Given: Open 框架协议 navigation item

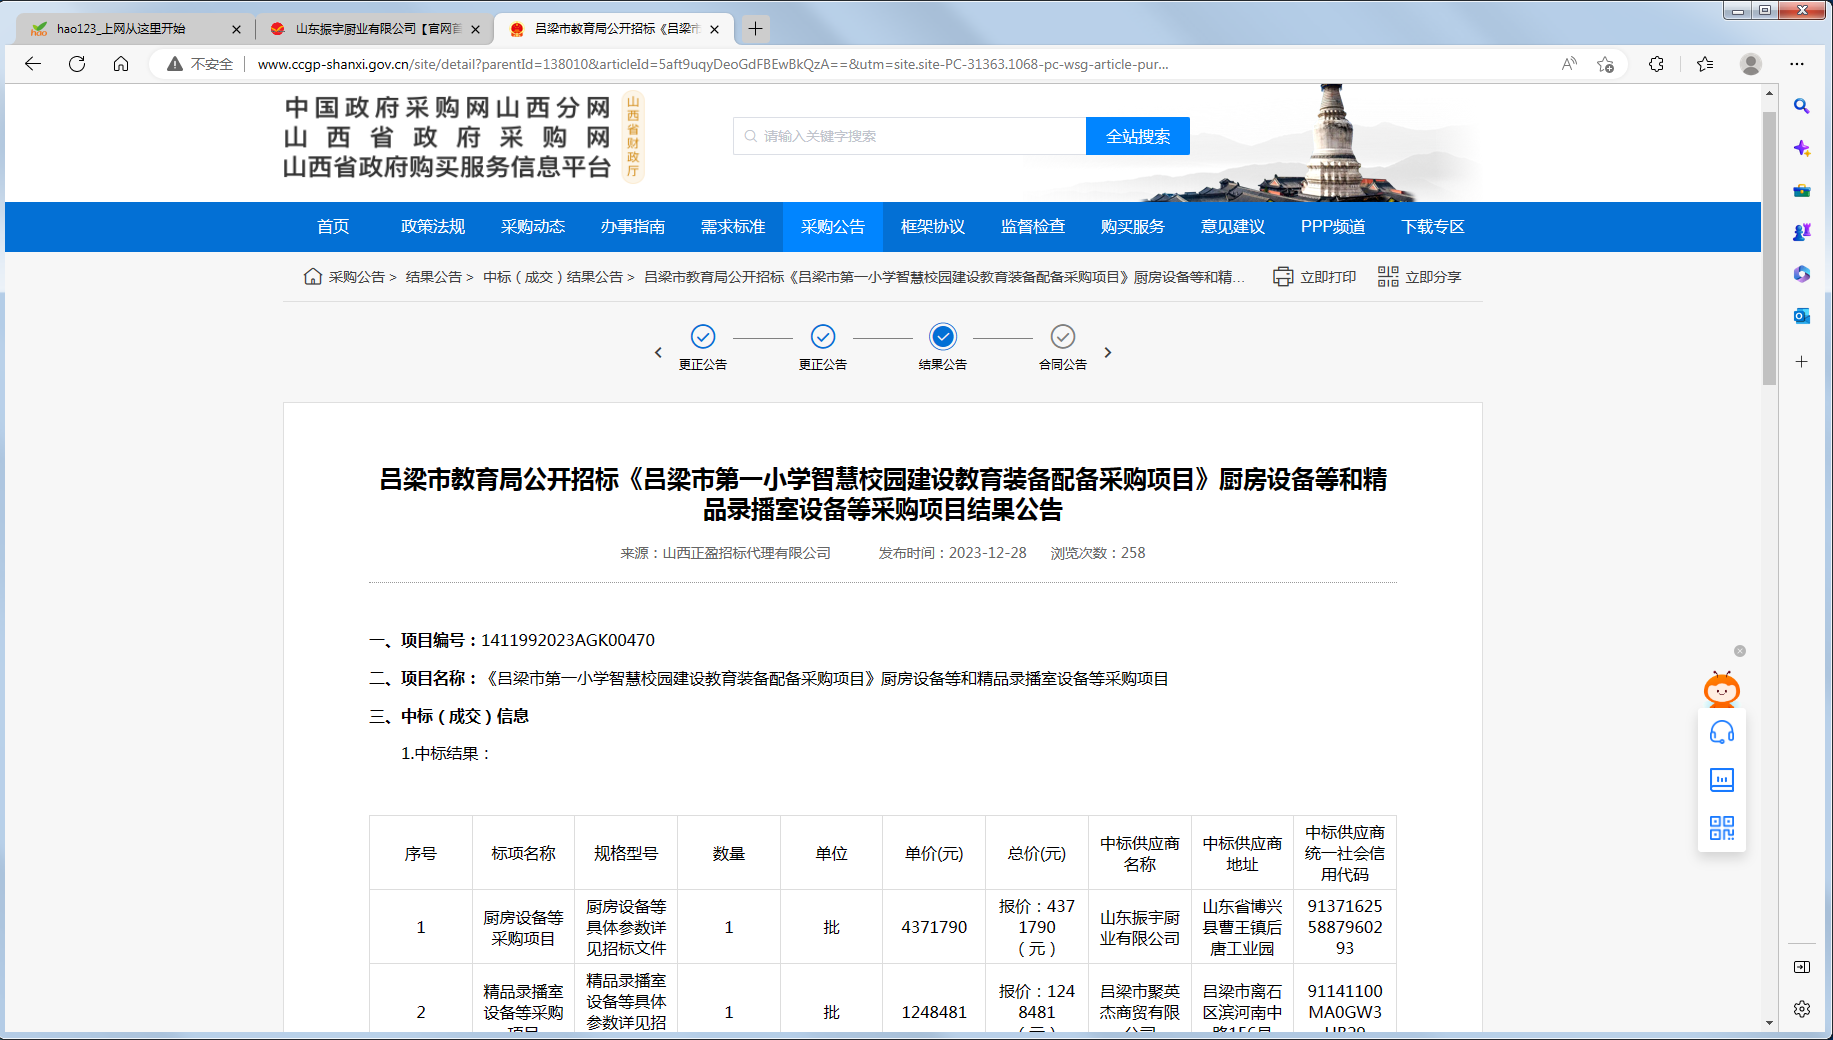Looking at the screenshot, I should tap(933, 227).
